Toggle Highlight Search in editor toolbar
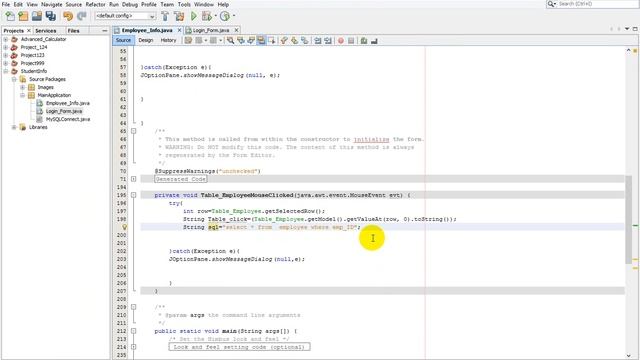Screen dimensions: 640x360 pos(261,40)
